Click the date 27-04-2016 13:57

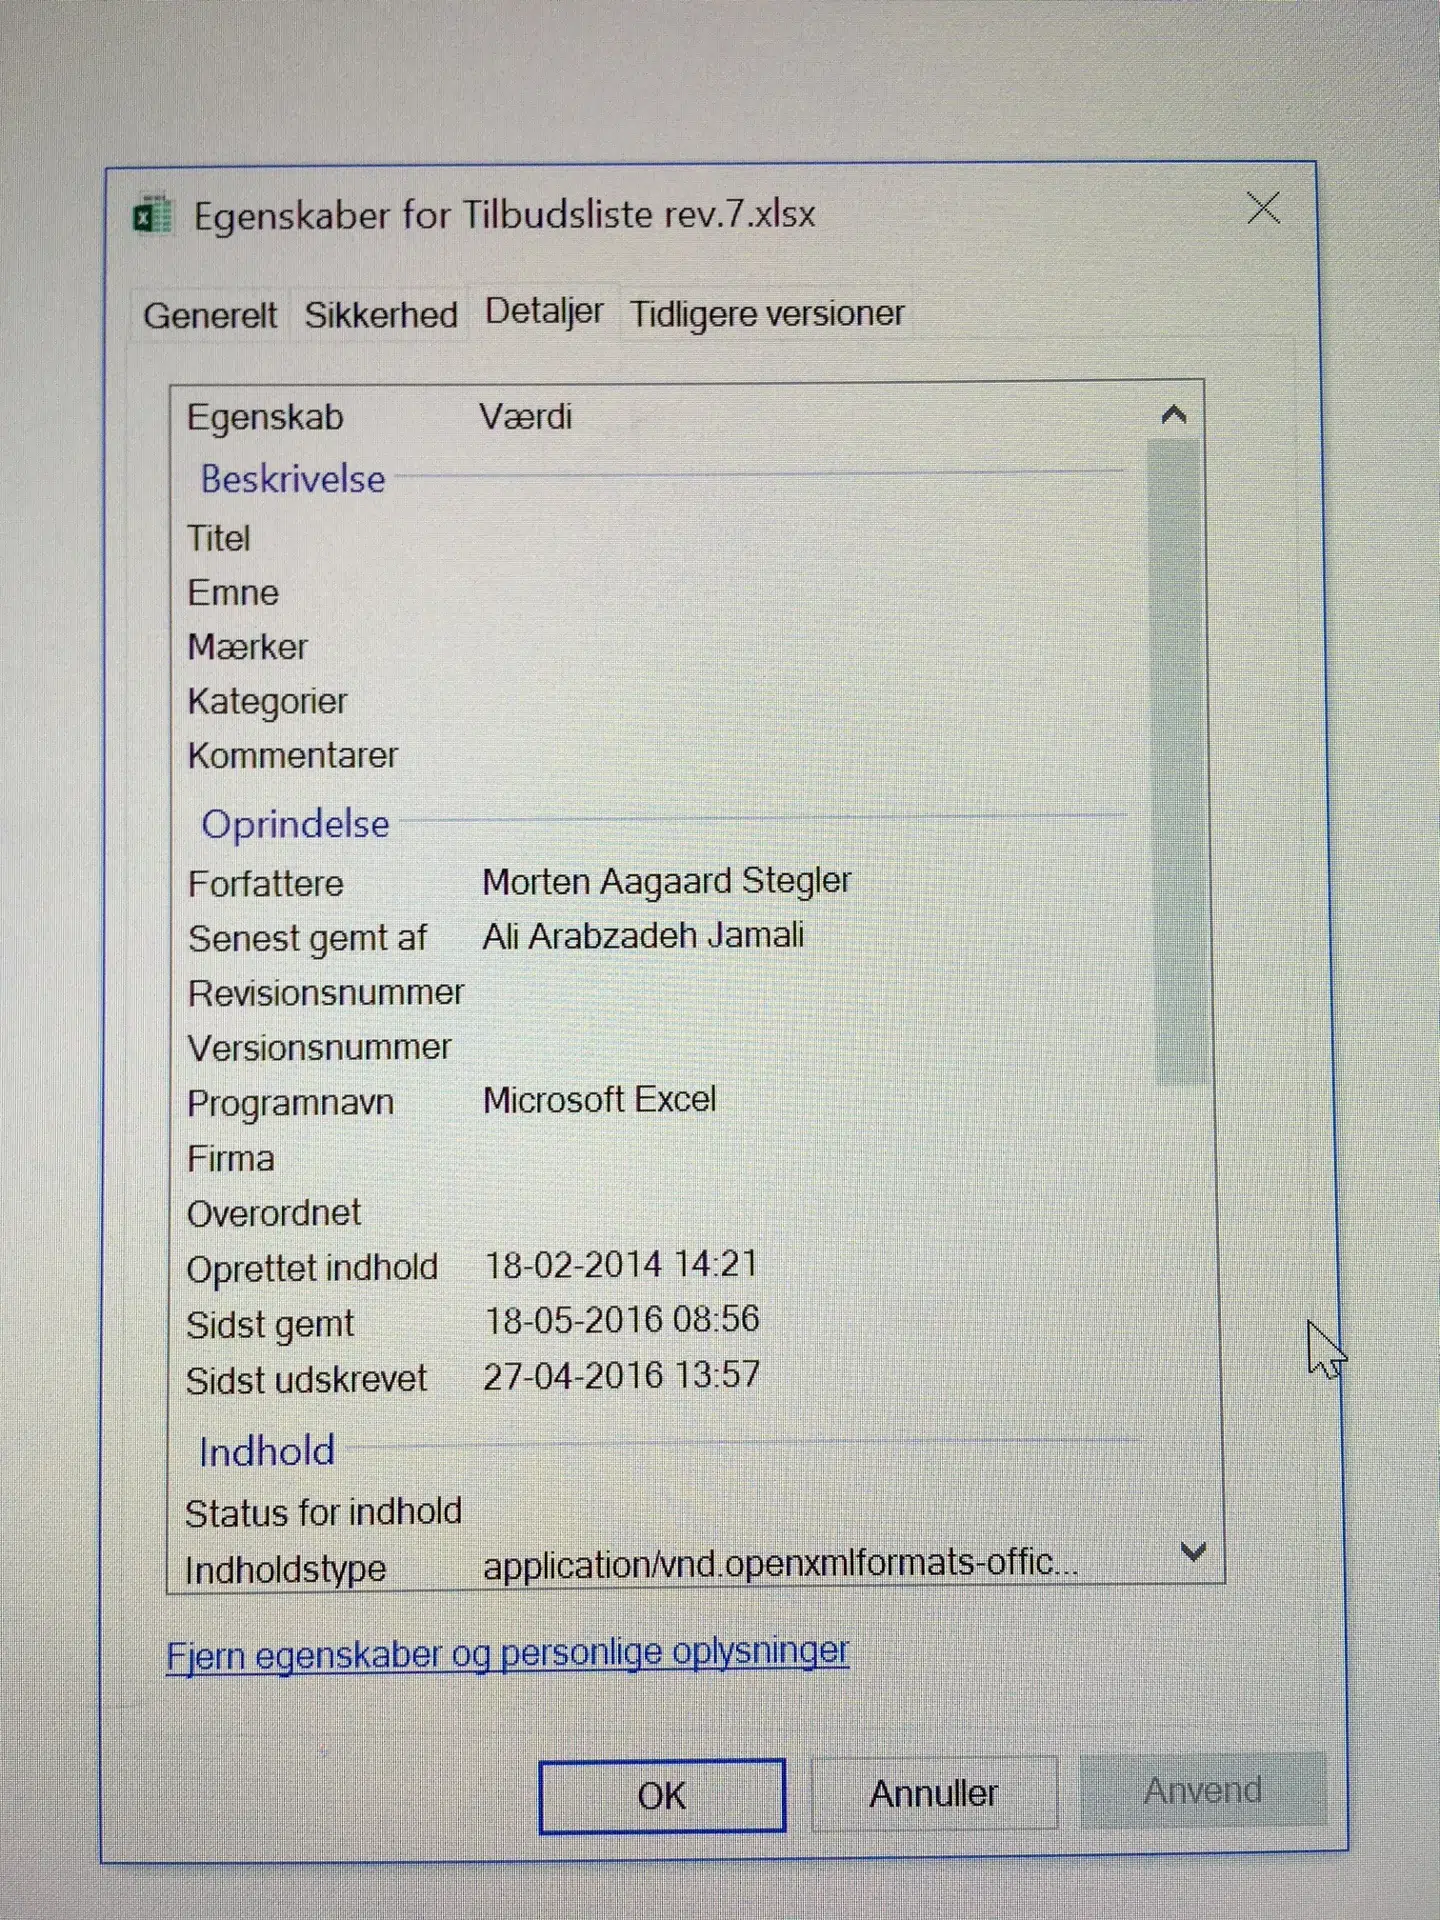(622, 1376)
